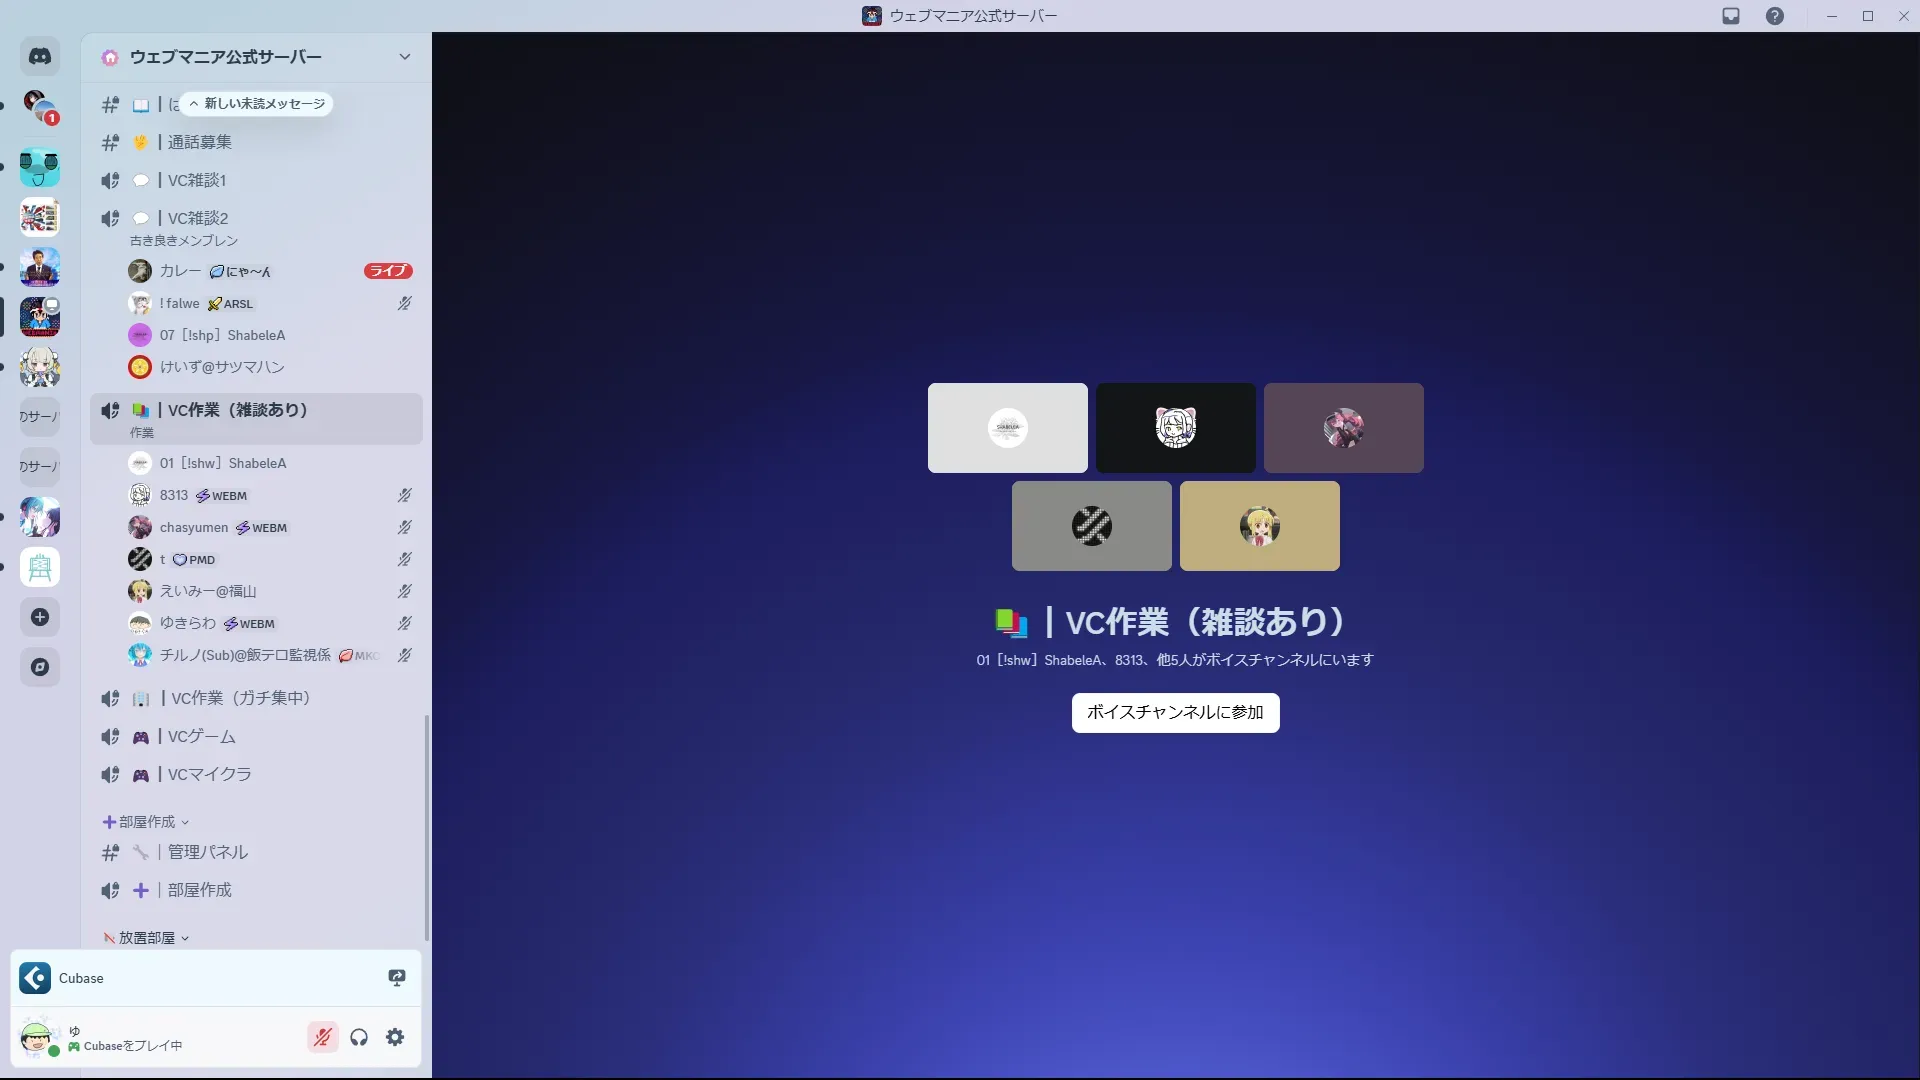The height and width of the screenshot is (1080, 1920).
Task: Select the VCゲーム voice channel
Action: point(202,736)
